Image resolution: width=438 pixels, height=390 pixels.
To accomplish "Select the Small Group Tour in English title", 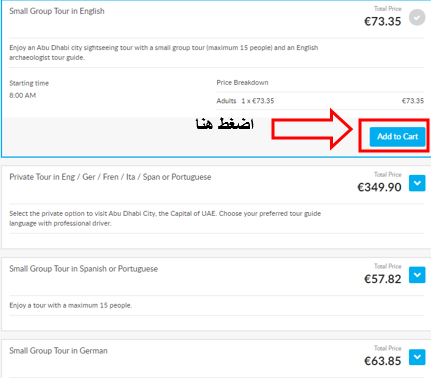I will (x=57, y=11).
